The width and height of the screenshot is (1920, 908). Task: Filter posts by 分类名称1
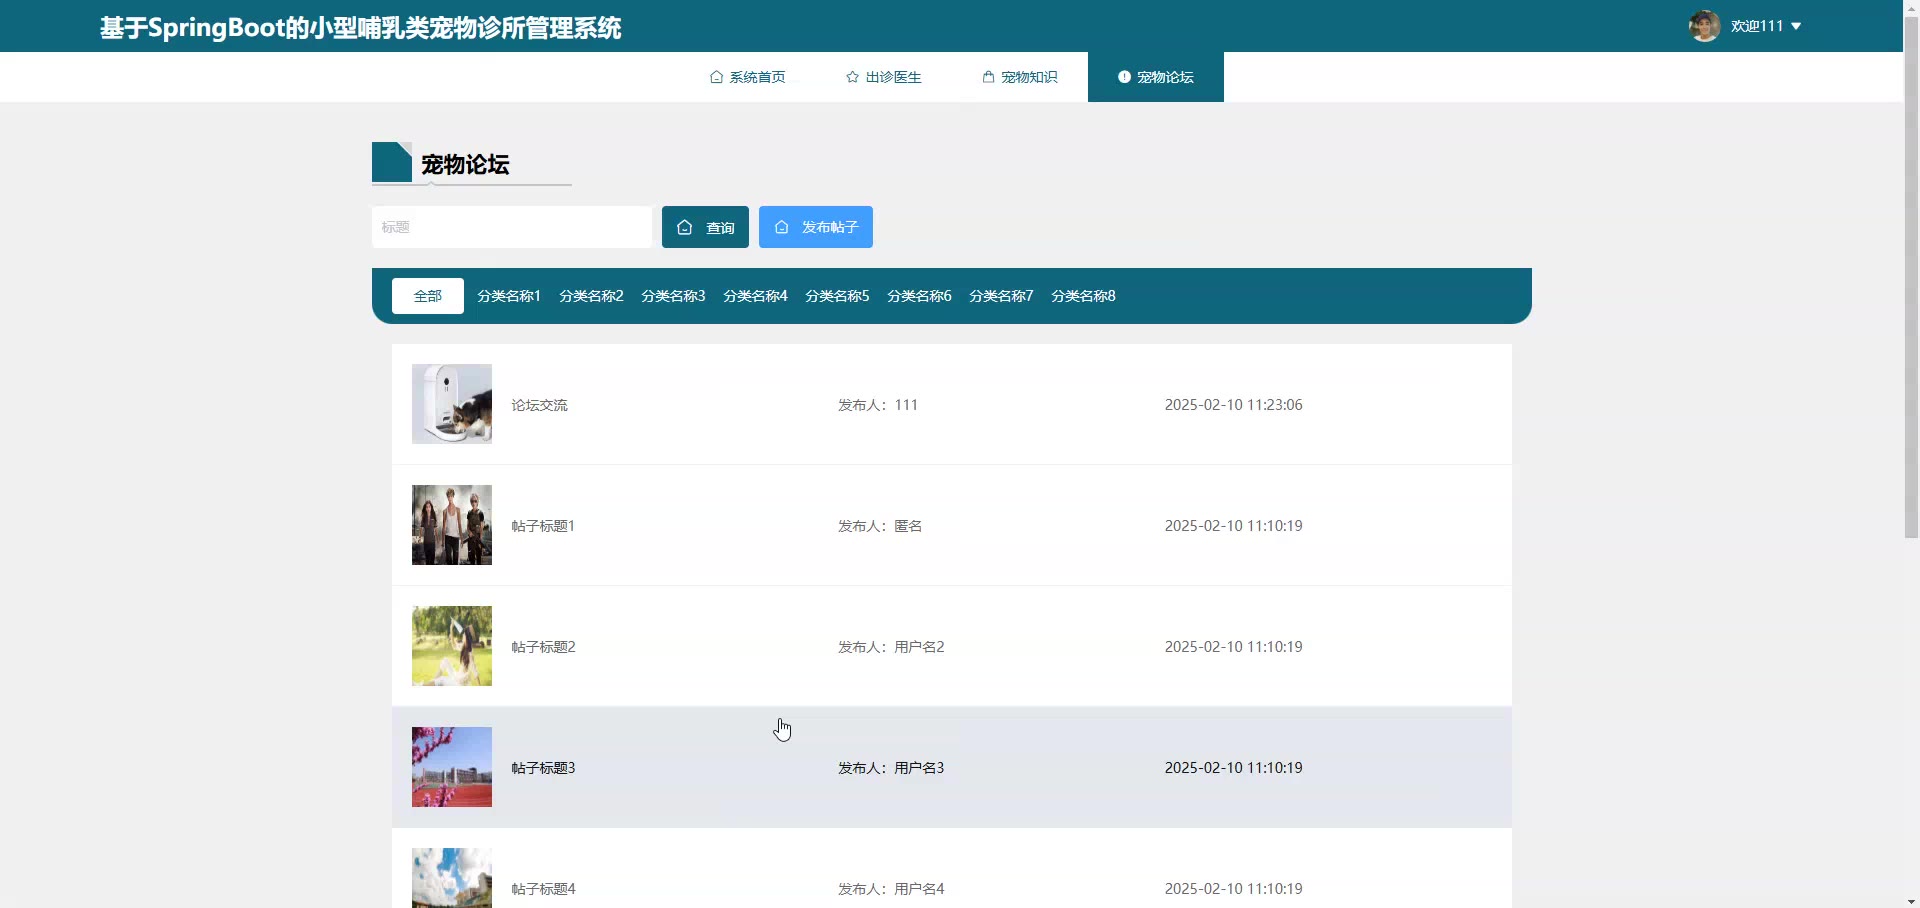pos(508,296)
